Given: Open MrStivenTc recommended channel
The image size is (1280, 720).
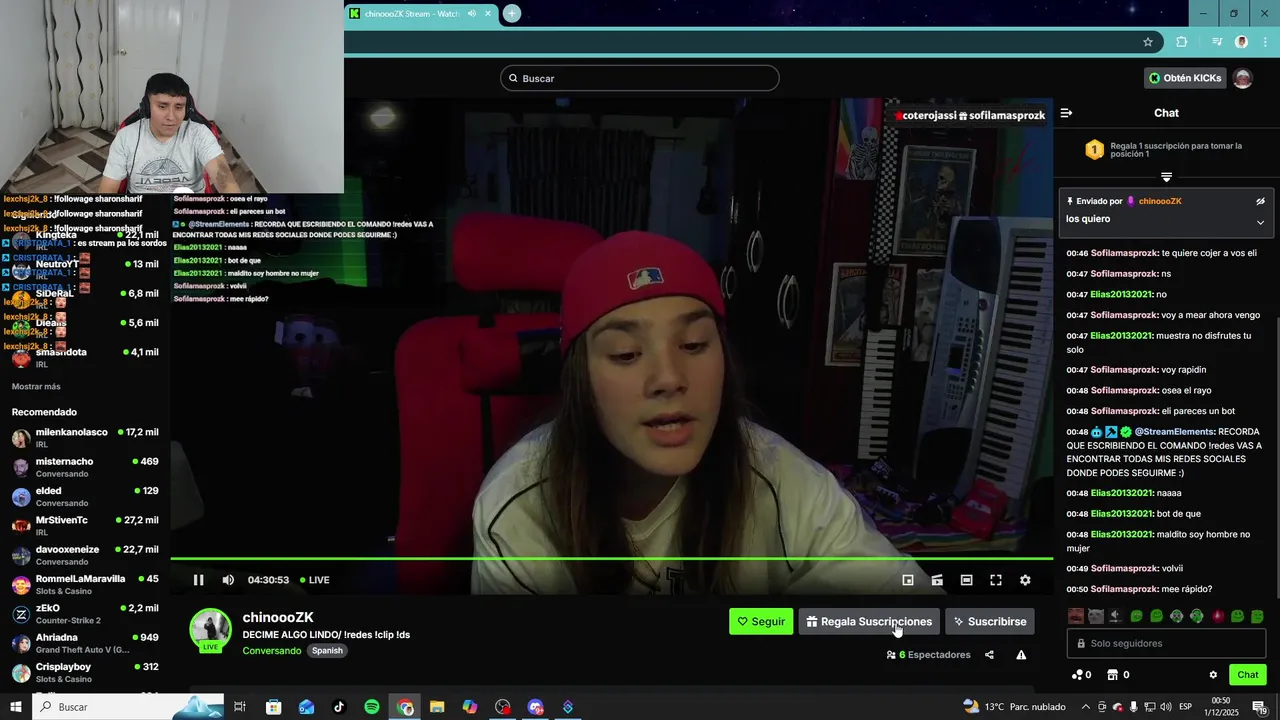Looking at the screenshot, I should click(x=85, y=525).
